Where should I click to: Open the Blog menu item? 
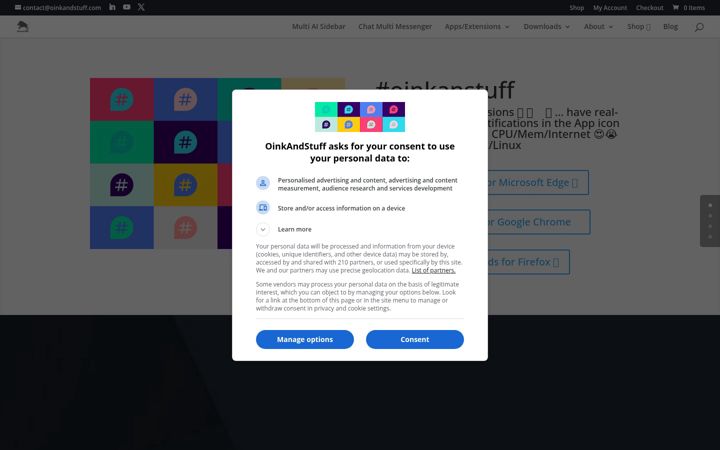[x=670, y=27]
